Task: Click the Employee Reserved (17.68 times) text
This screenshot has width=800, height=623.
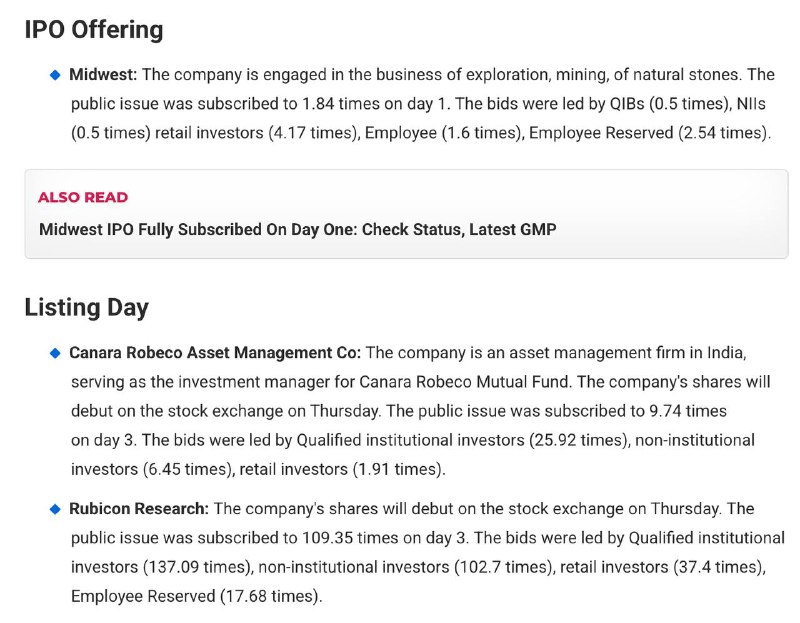Action: pos(196,596)
